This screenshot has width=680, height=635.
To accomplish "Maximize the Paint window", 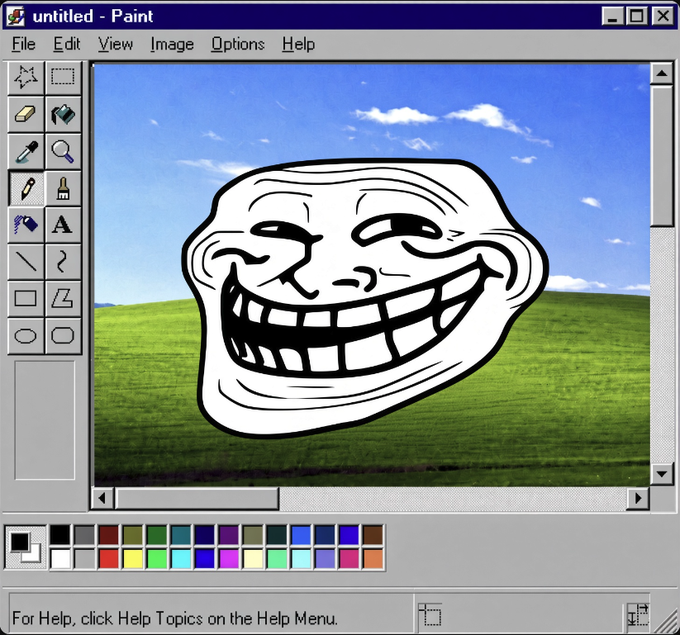I will point(637,16).
